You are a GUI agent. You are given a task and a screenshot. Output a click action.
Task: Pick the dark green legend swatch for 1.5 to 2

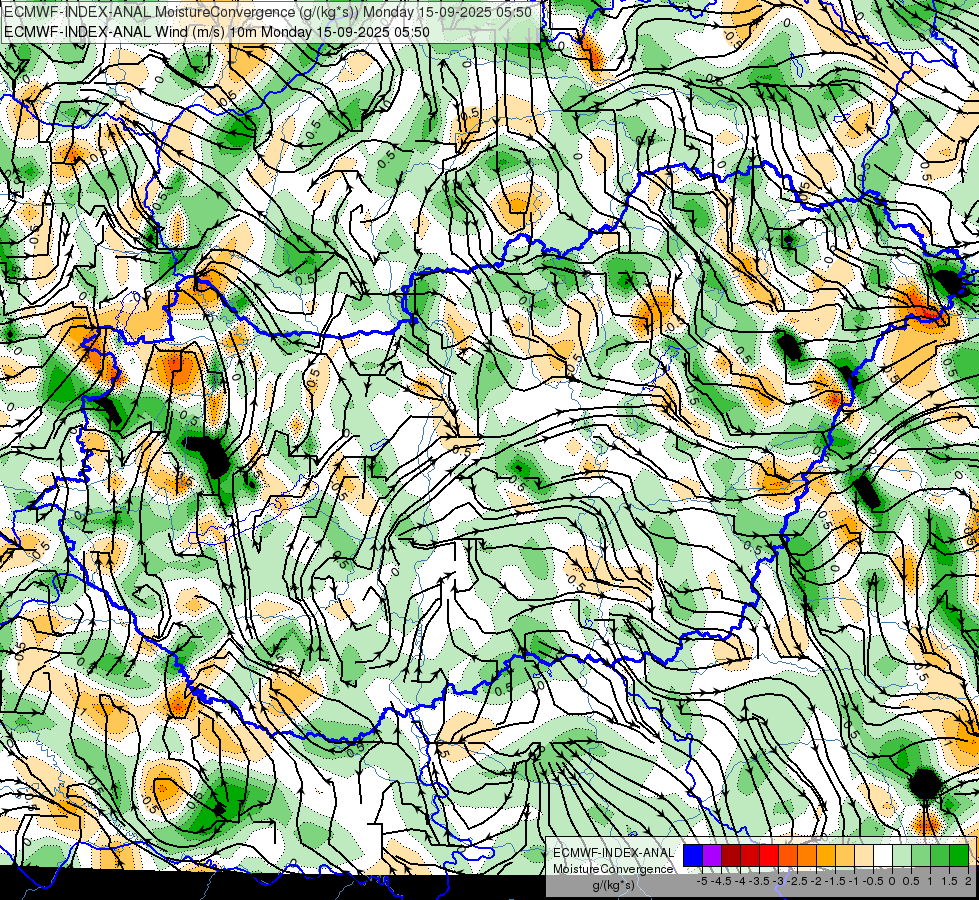pos(959,856)
